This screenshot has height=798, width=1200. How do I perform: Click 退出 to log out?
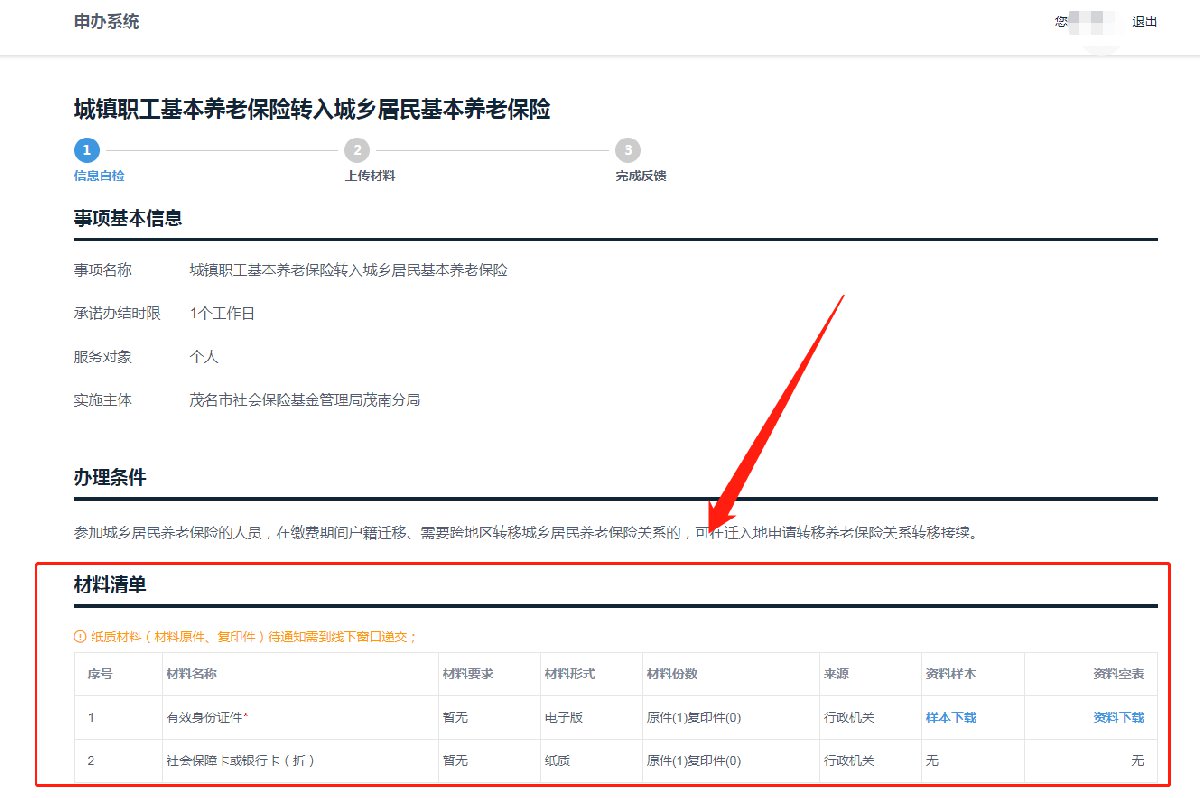1144,21
